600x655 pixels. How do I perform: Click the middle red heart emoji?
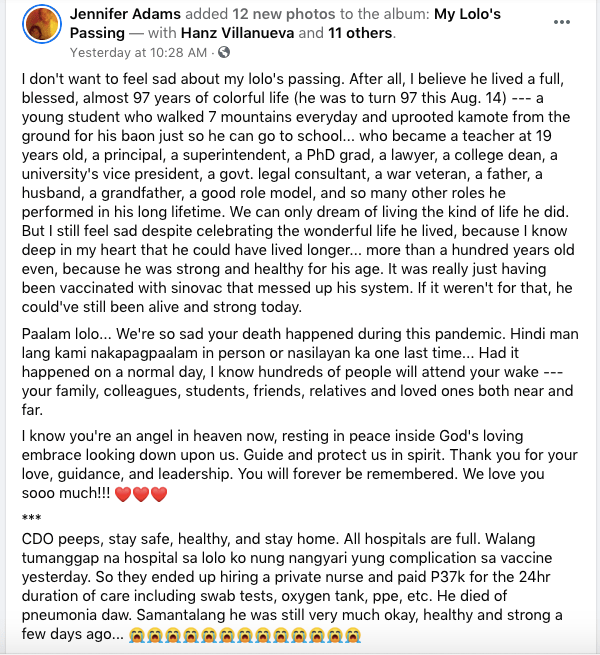[x=141, y=495]
